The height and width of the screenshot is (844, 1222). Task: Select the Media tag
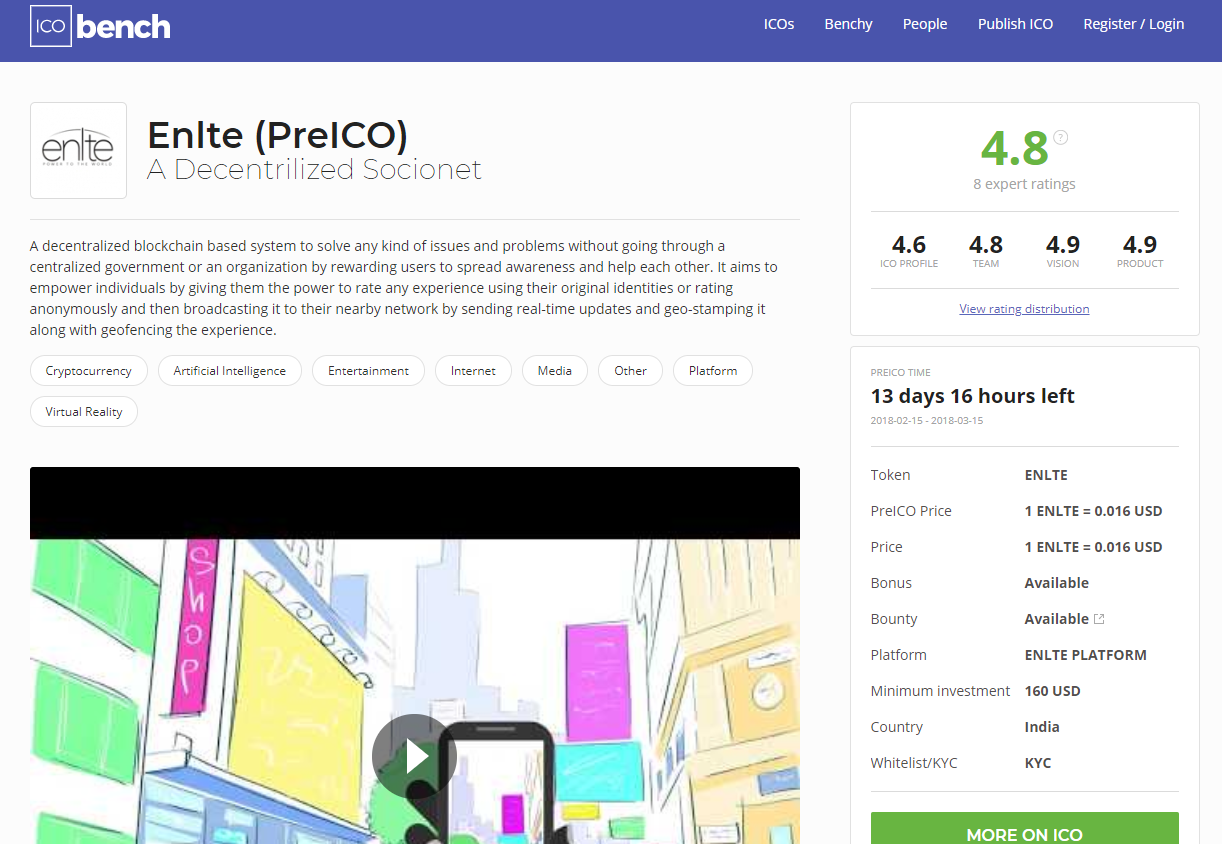555,371
